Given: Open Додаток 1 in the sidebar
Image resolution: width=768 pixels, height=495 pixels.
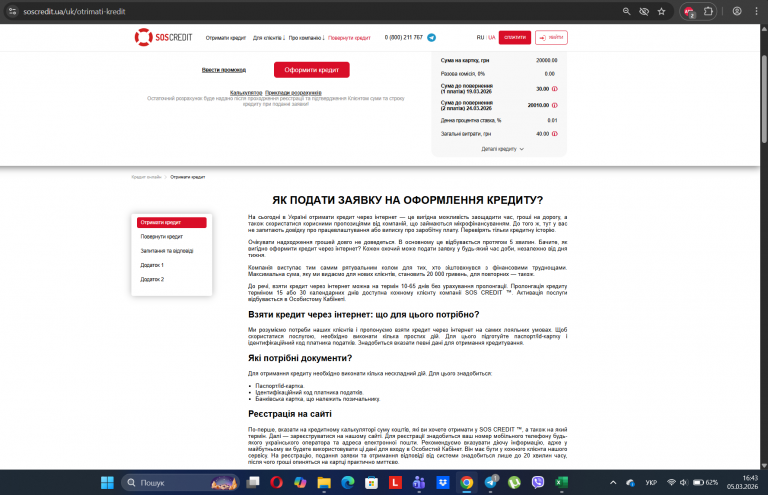Looking at the screenshot, I should click(152, 265).
